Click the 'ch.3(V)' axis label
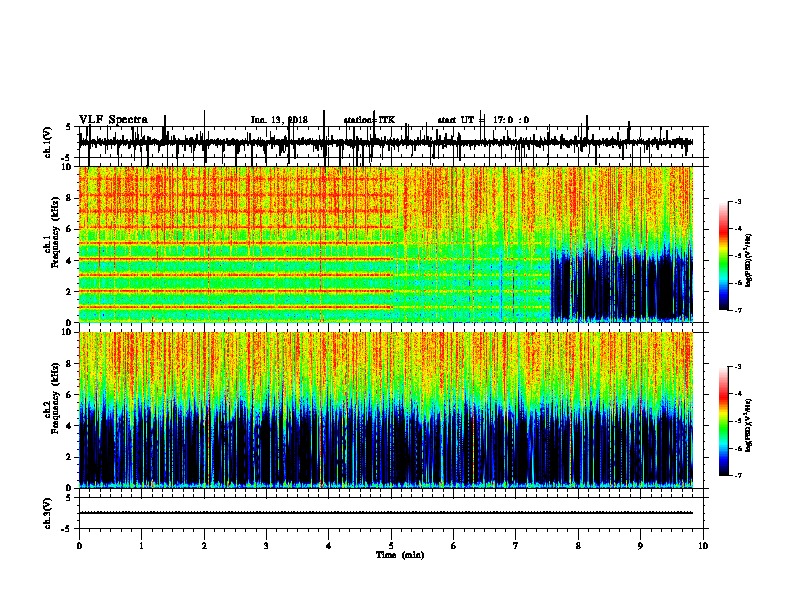 click(x=48, y=513)
